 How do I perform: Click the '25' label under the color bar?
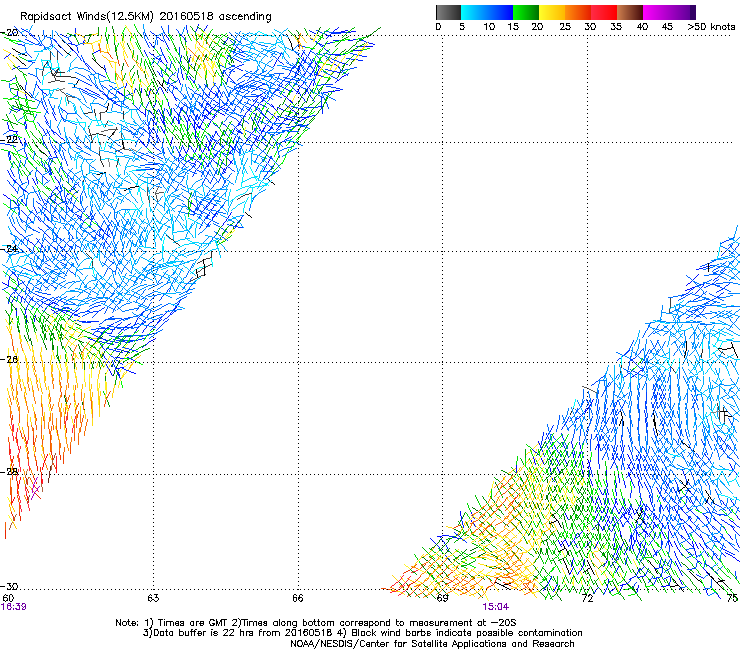565,27
